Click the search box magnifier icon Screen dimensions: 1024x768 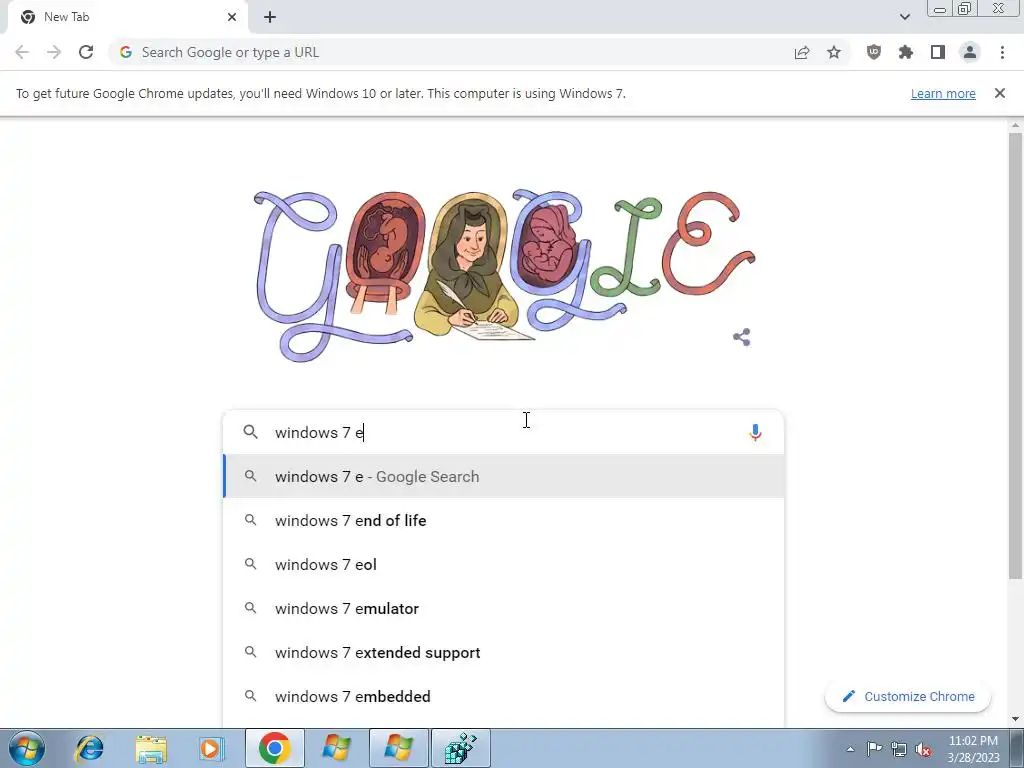click(x=250, y=432)
